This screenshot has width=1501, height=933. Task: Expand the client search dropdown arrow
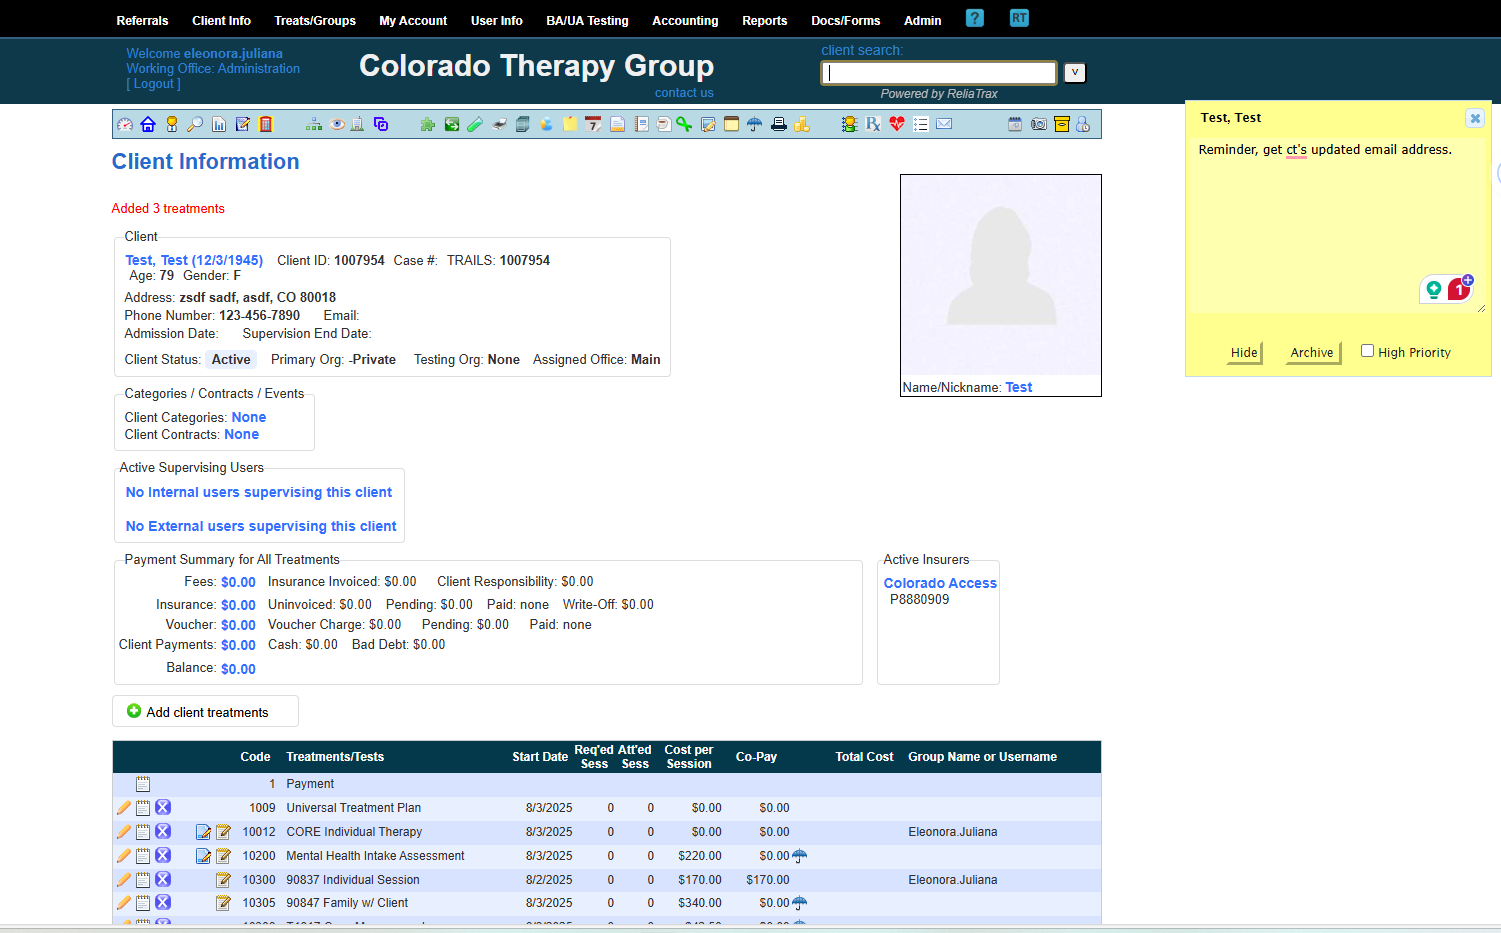(1074, 72)
